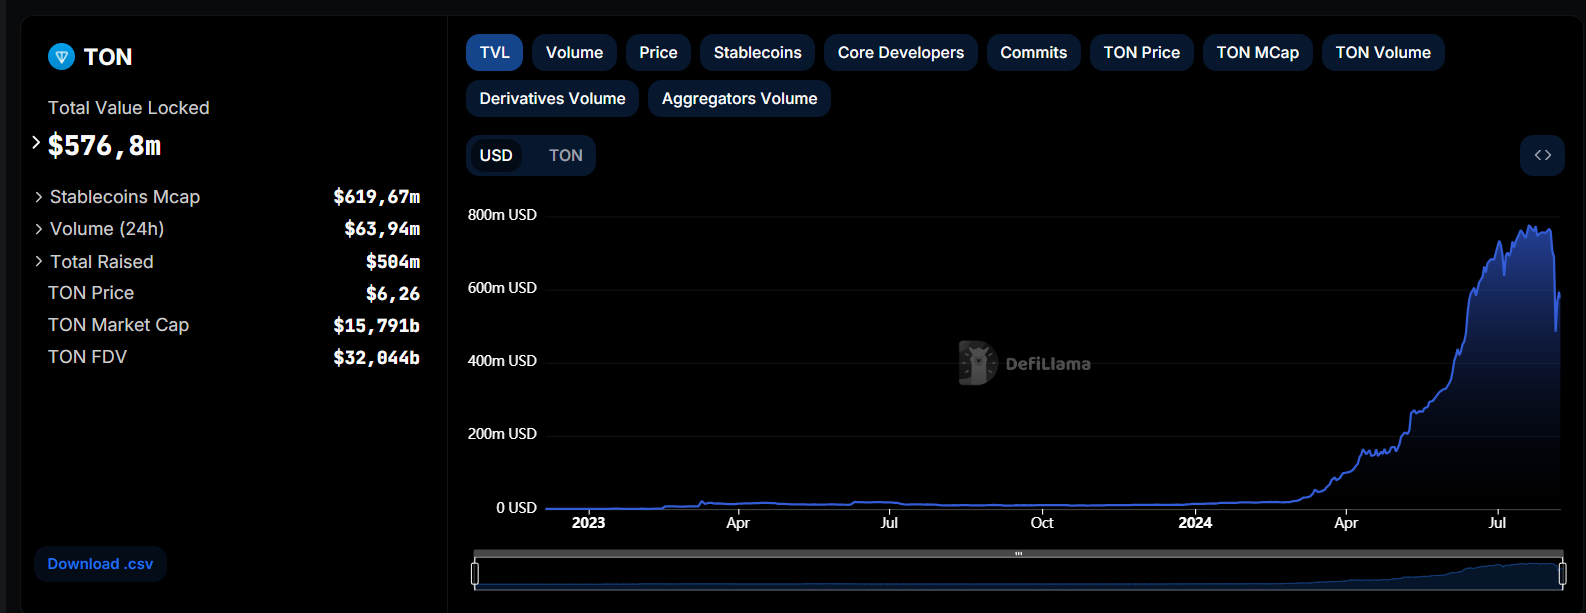Screen dimensions: 1586x613
Task: Click the $15,791b market cap value
Action: 377,326
